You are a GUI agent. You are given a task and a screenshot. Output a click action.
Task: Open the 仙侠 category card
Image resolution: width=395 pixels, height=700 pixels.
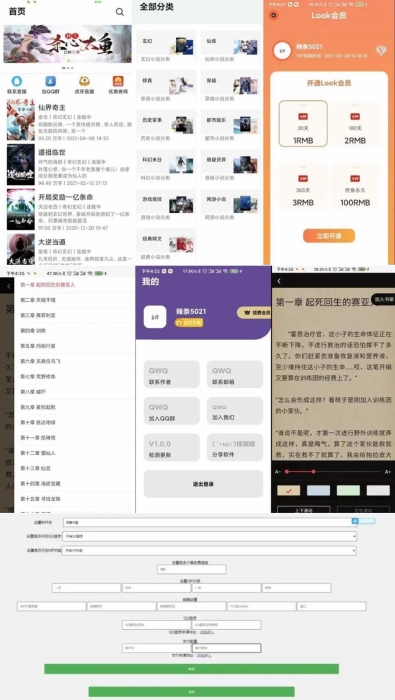pyautogui.click(x=231, y=47)
